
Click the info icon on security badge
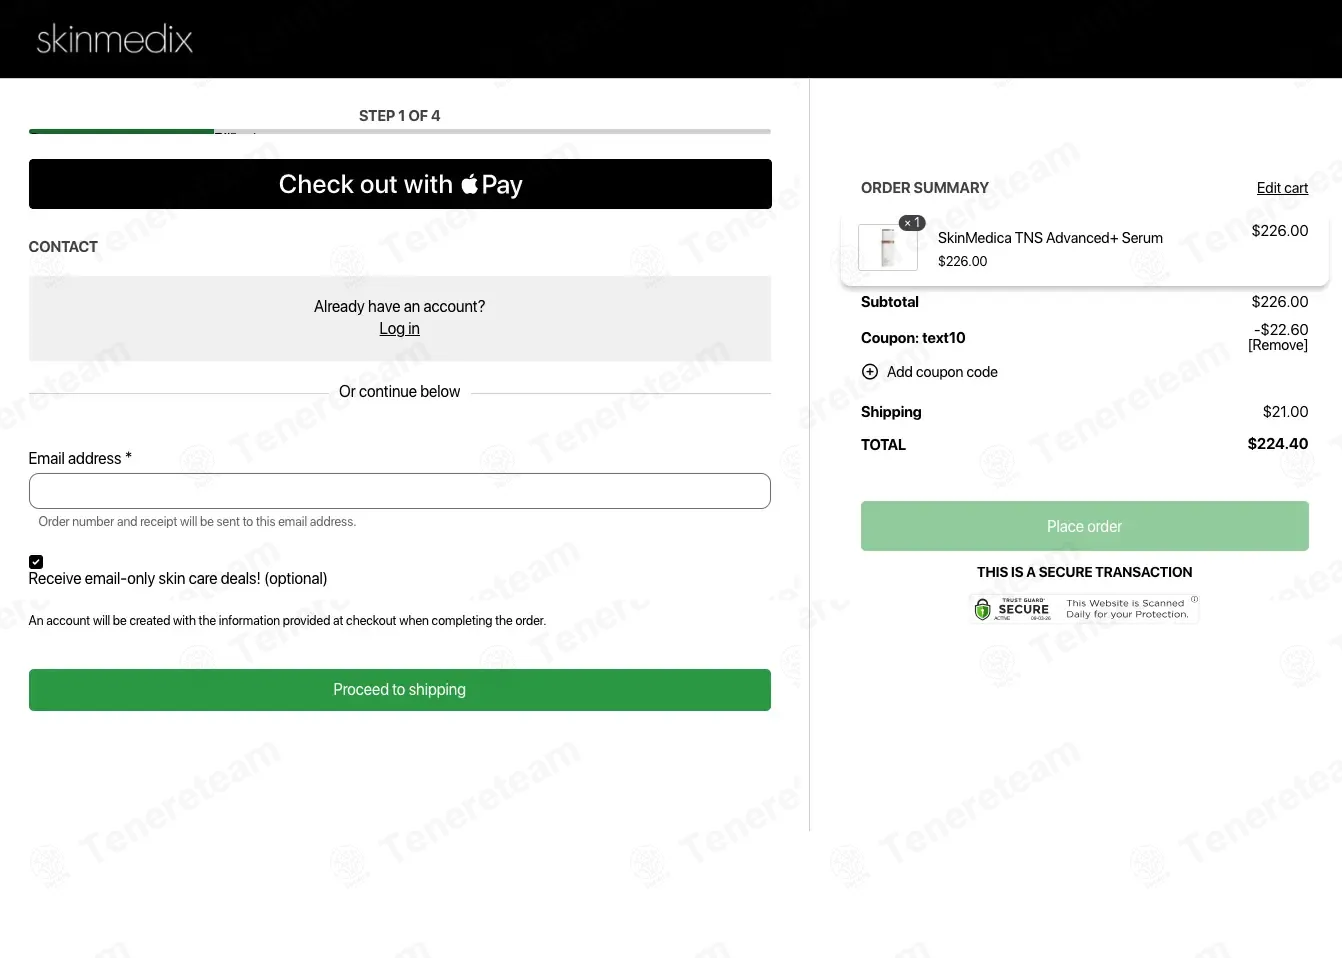[x=1194, y=599]
